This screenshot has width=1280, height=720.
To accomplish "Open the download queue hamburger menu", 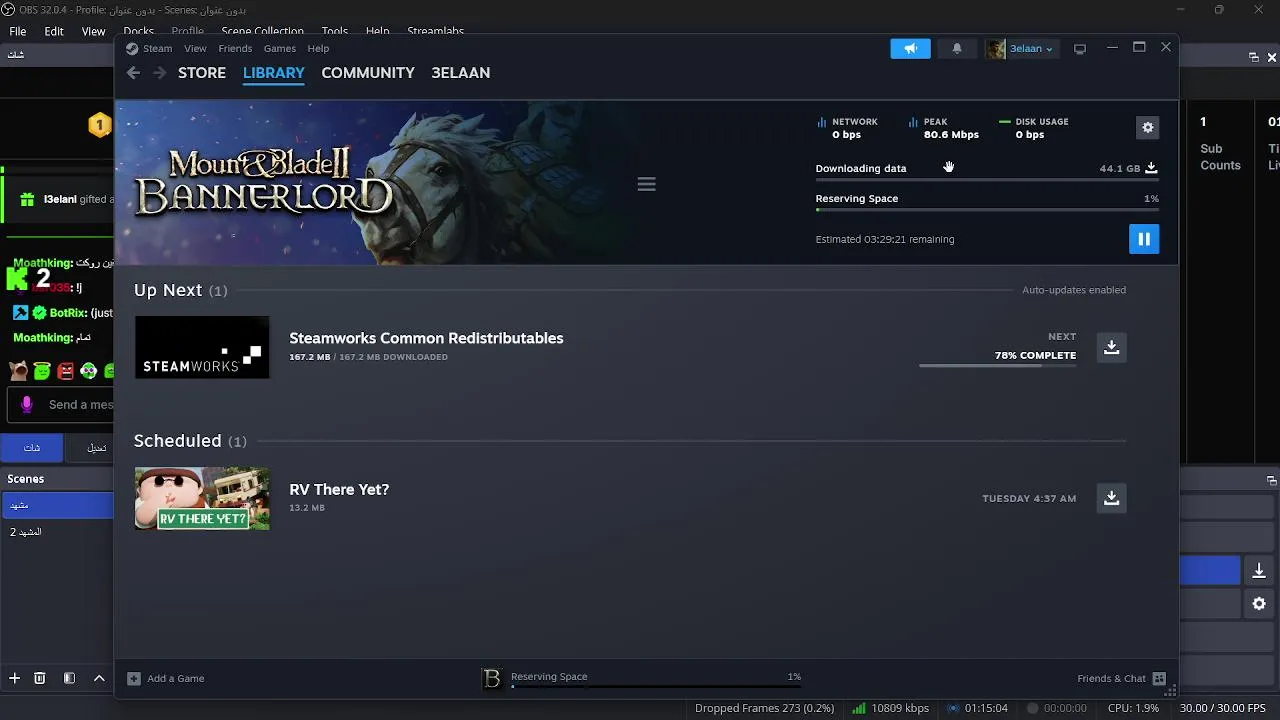I will click(x=646, y=184).
